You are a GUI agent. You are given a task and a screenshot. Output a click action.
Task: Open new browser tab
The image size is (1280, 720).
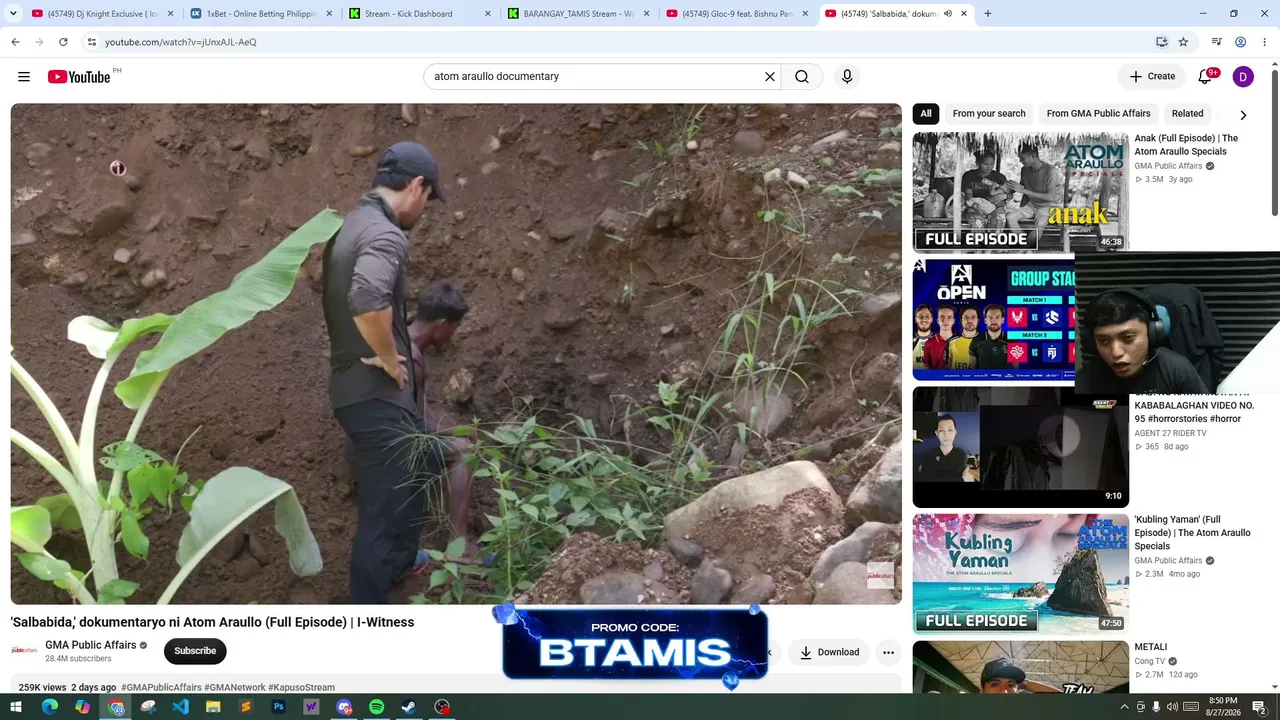[x=988, y=14]
